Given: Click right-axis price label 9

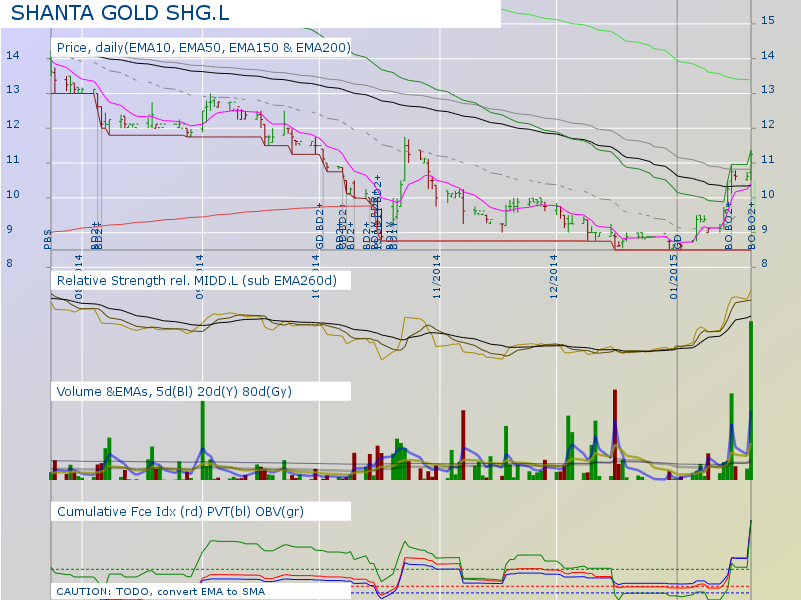Looking at the screenshot, I should tap(764, 229).
